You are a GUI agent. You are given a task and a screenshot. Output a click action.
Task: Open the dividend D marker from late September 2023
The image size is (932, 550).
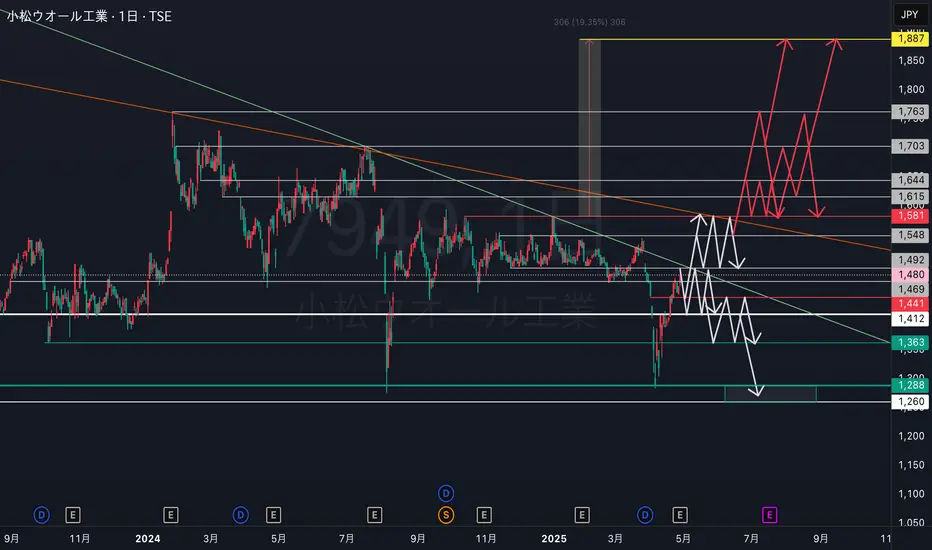(x=42, y=515)
